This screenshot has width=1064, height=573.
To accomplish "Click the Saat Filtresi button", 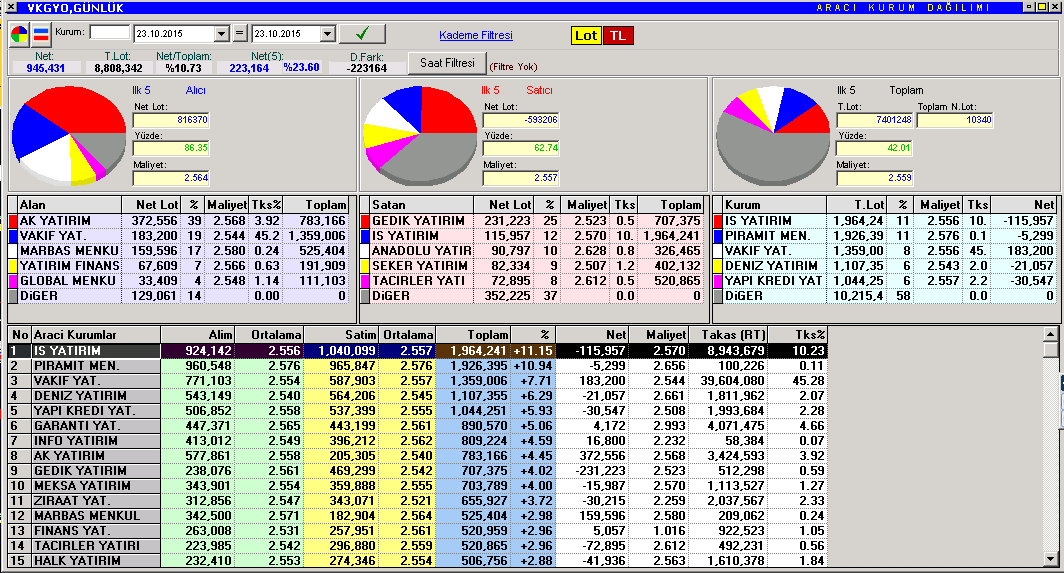I will click(447, 63).
